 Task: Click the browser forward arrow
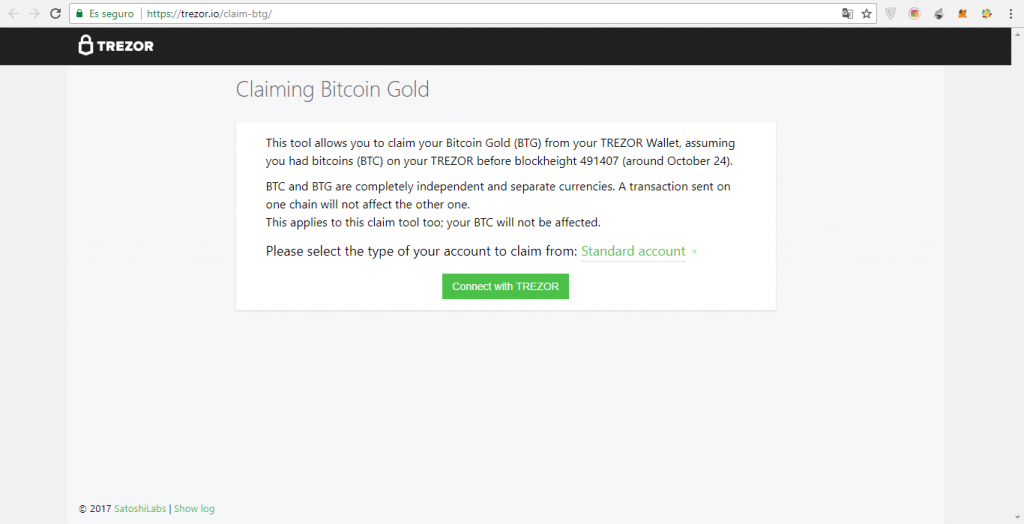click(35, 13)
